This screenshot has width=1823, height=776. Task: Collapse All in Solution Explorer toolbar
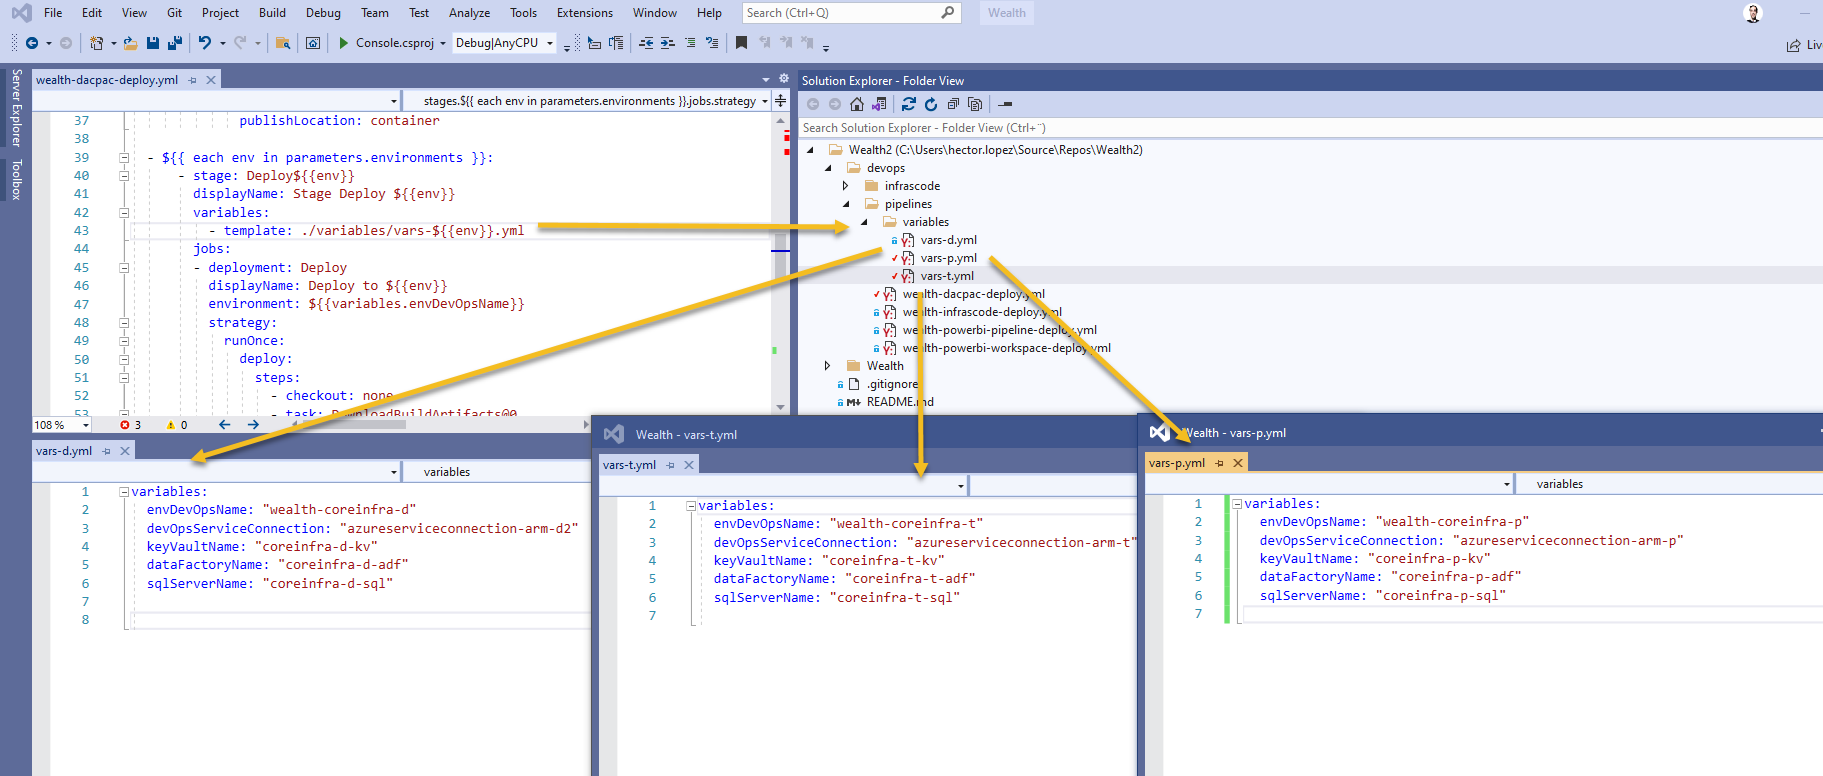click(x=953, y=104)
